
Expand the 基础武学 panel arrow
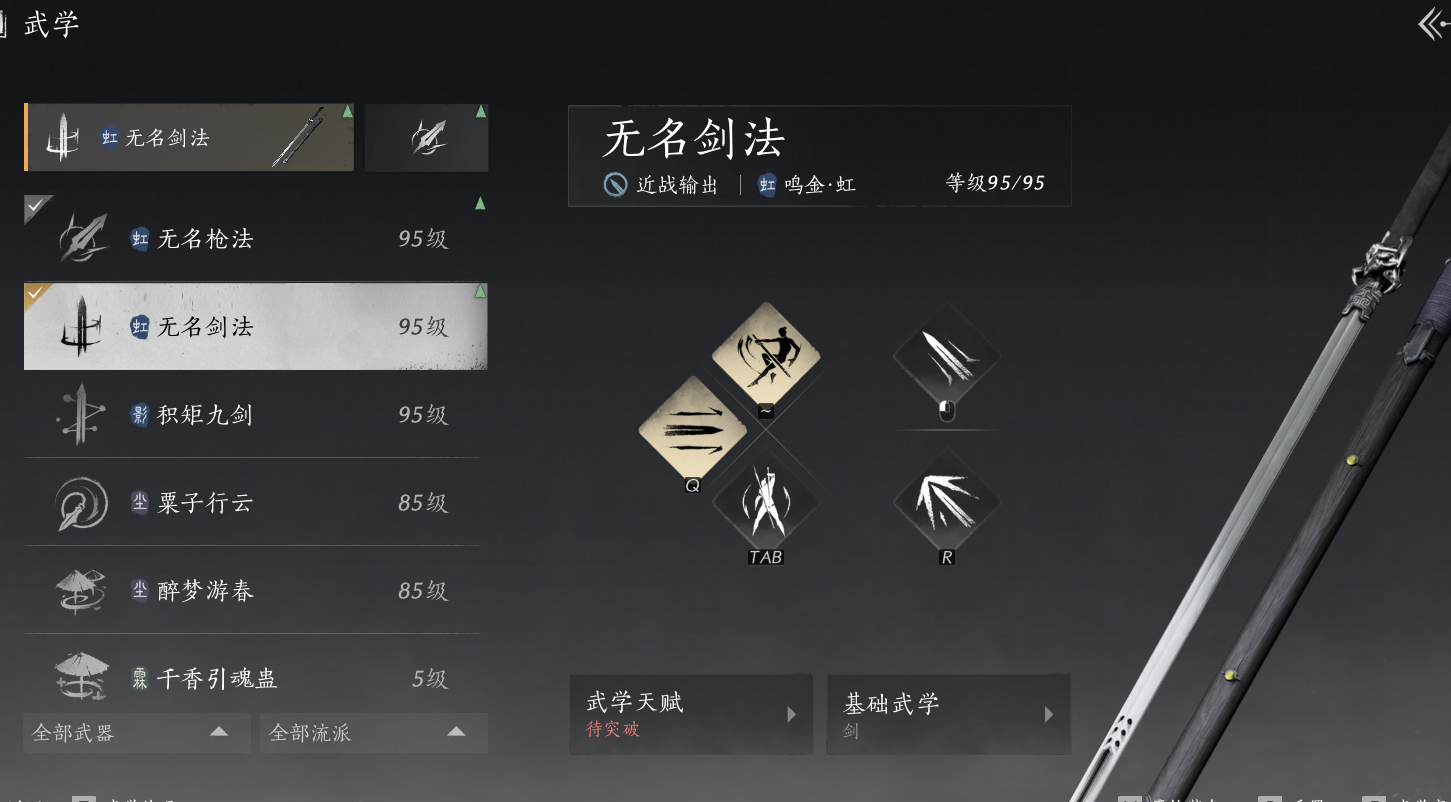tap(1049, 714)
